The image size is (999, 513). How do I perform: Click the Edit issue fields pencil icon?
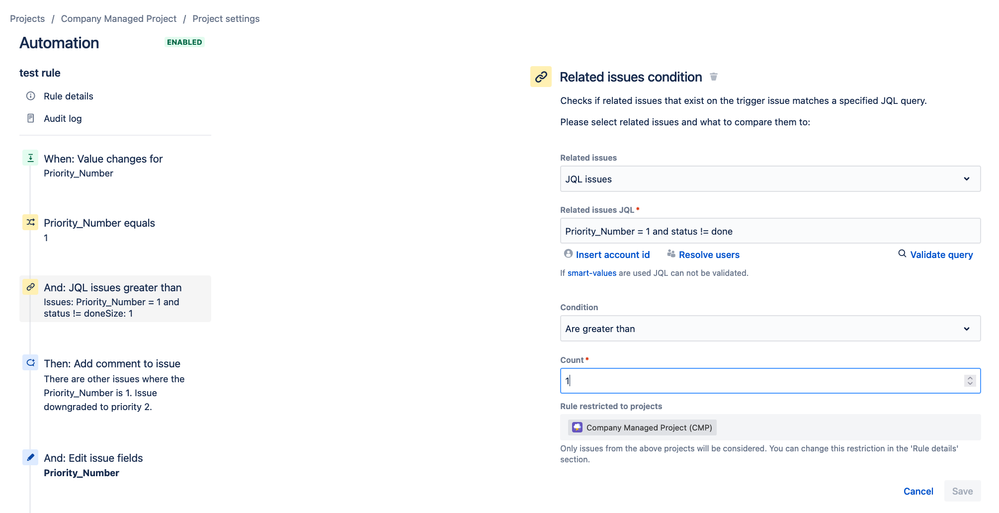click(31, 458)
